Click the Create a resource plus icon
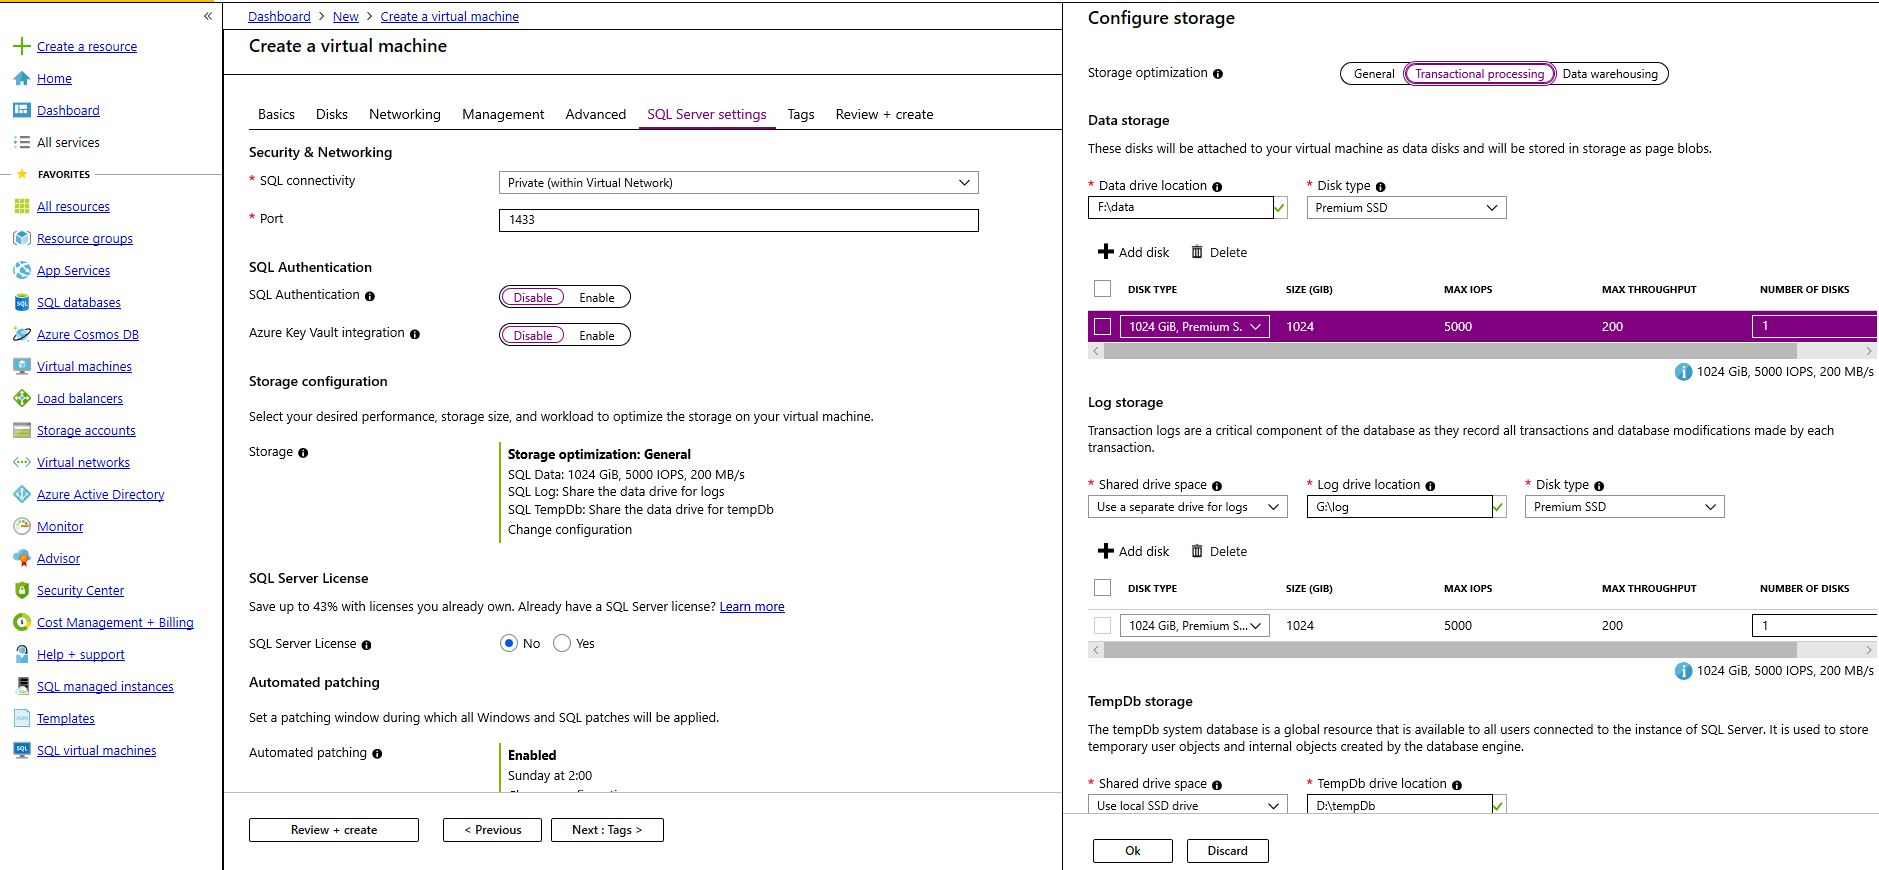Image resolution: width=1879 pixels, height=870 pixels. pyautogui.click(x=21, y=47)
